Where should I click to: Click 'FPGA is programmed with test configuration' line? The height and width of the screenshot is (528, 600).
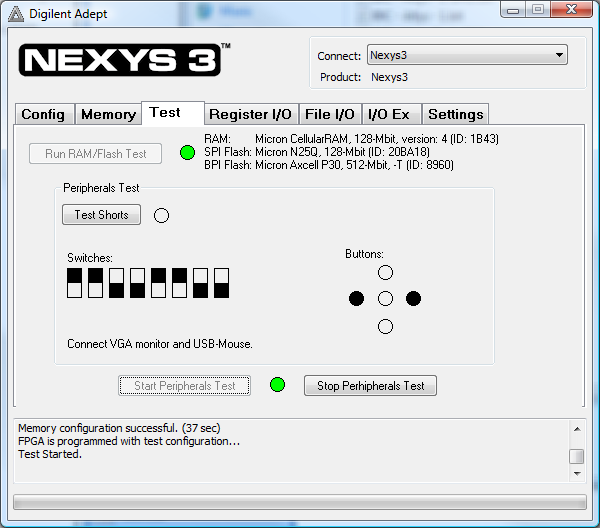point(129,441)
